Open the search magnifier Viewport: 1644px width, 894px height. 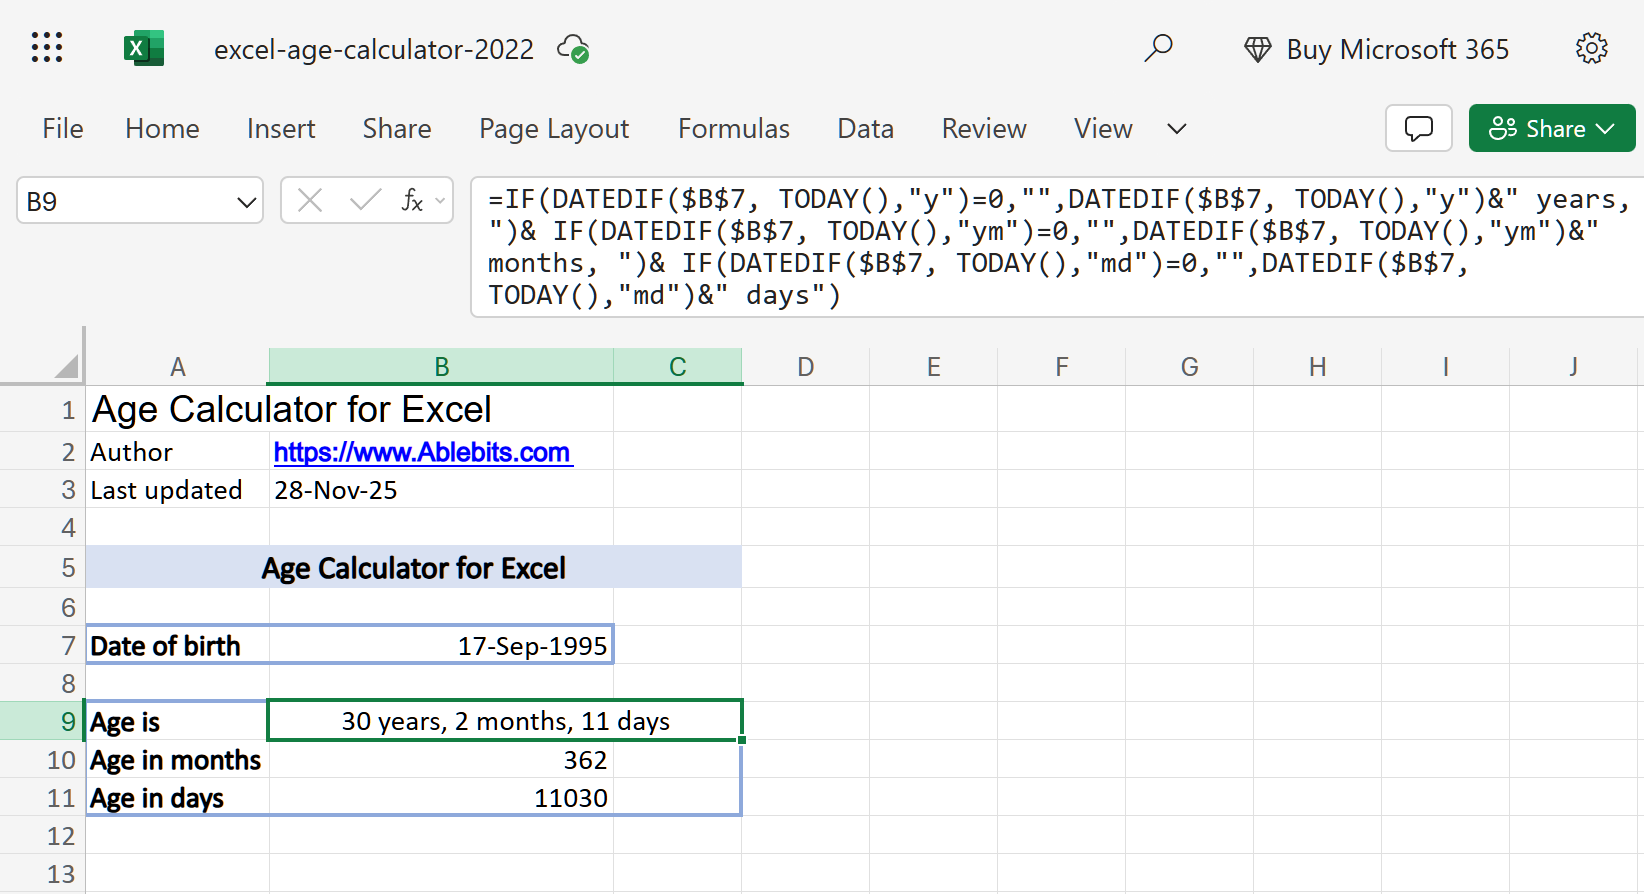1158,48
